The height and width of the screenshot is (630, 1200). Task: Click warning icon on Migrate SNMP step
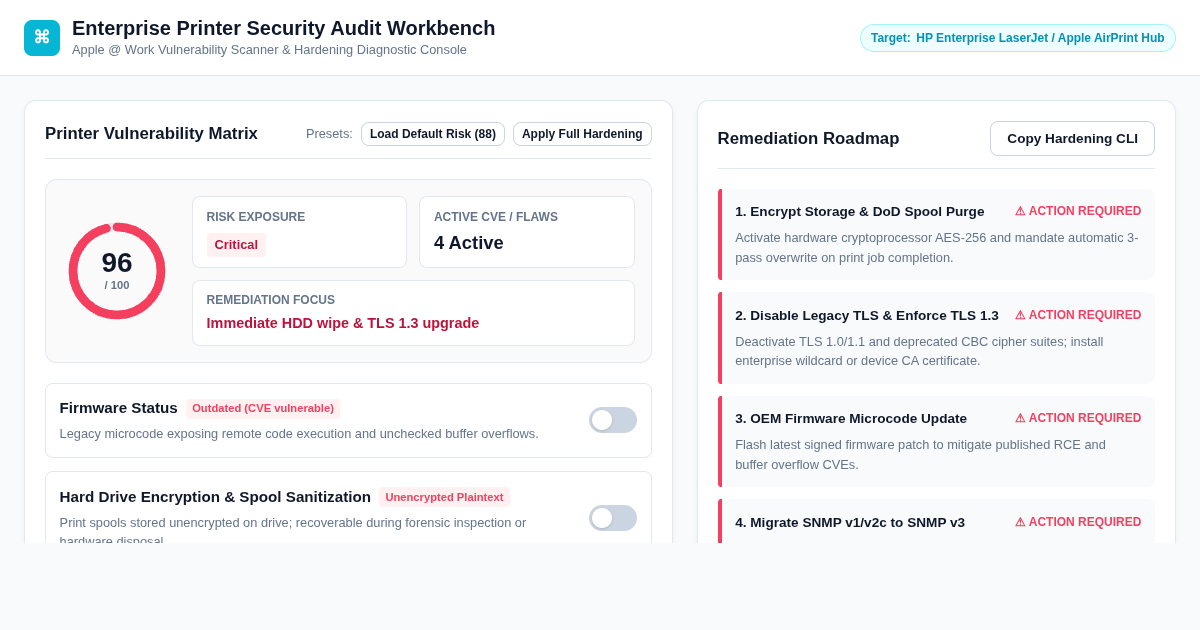point(1020,522)
